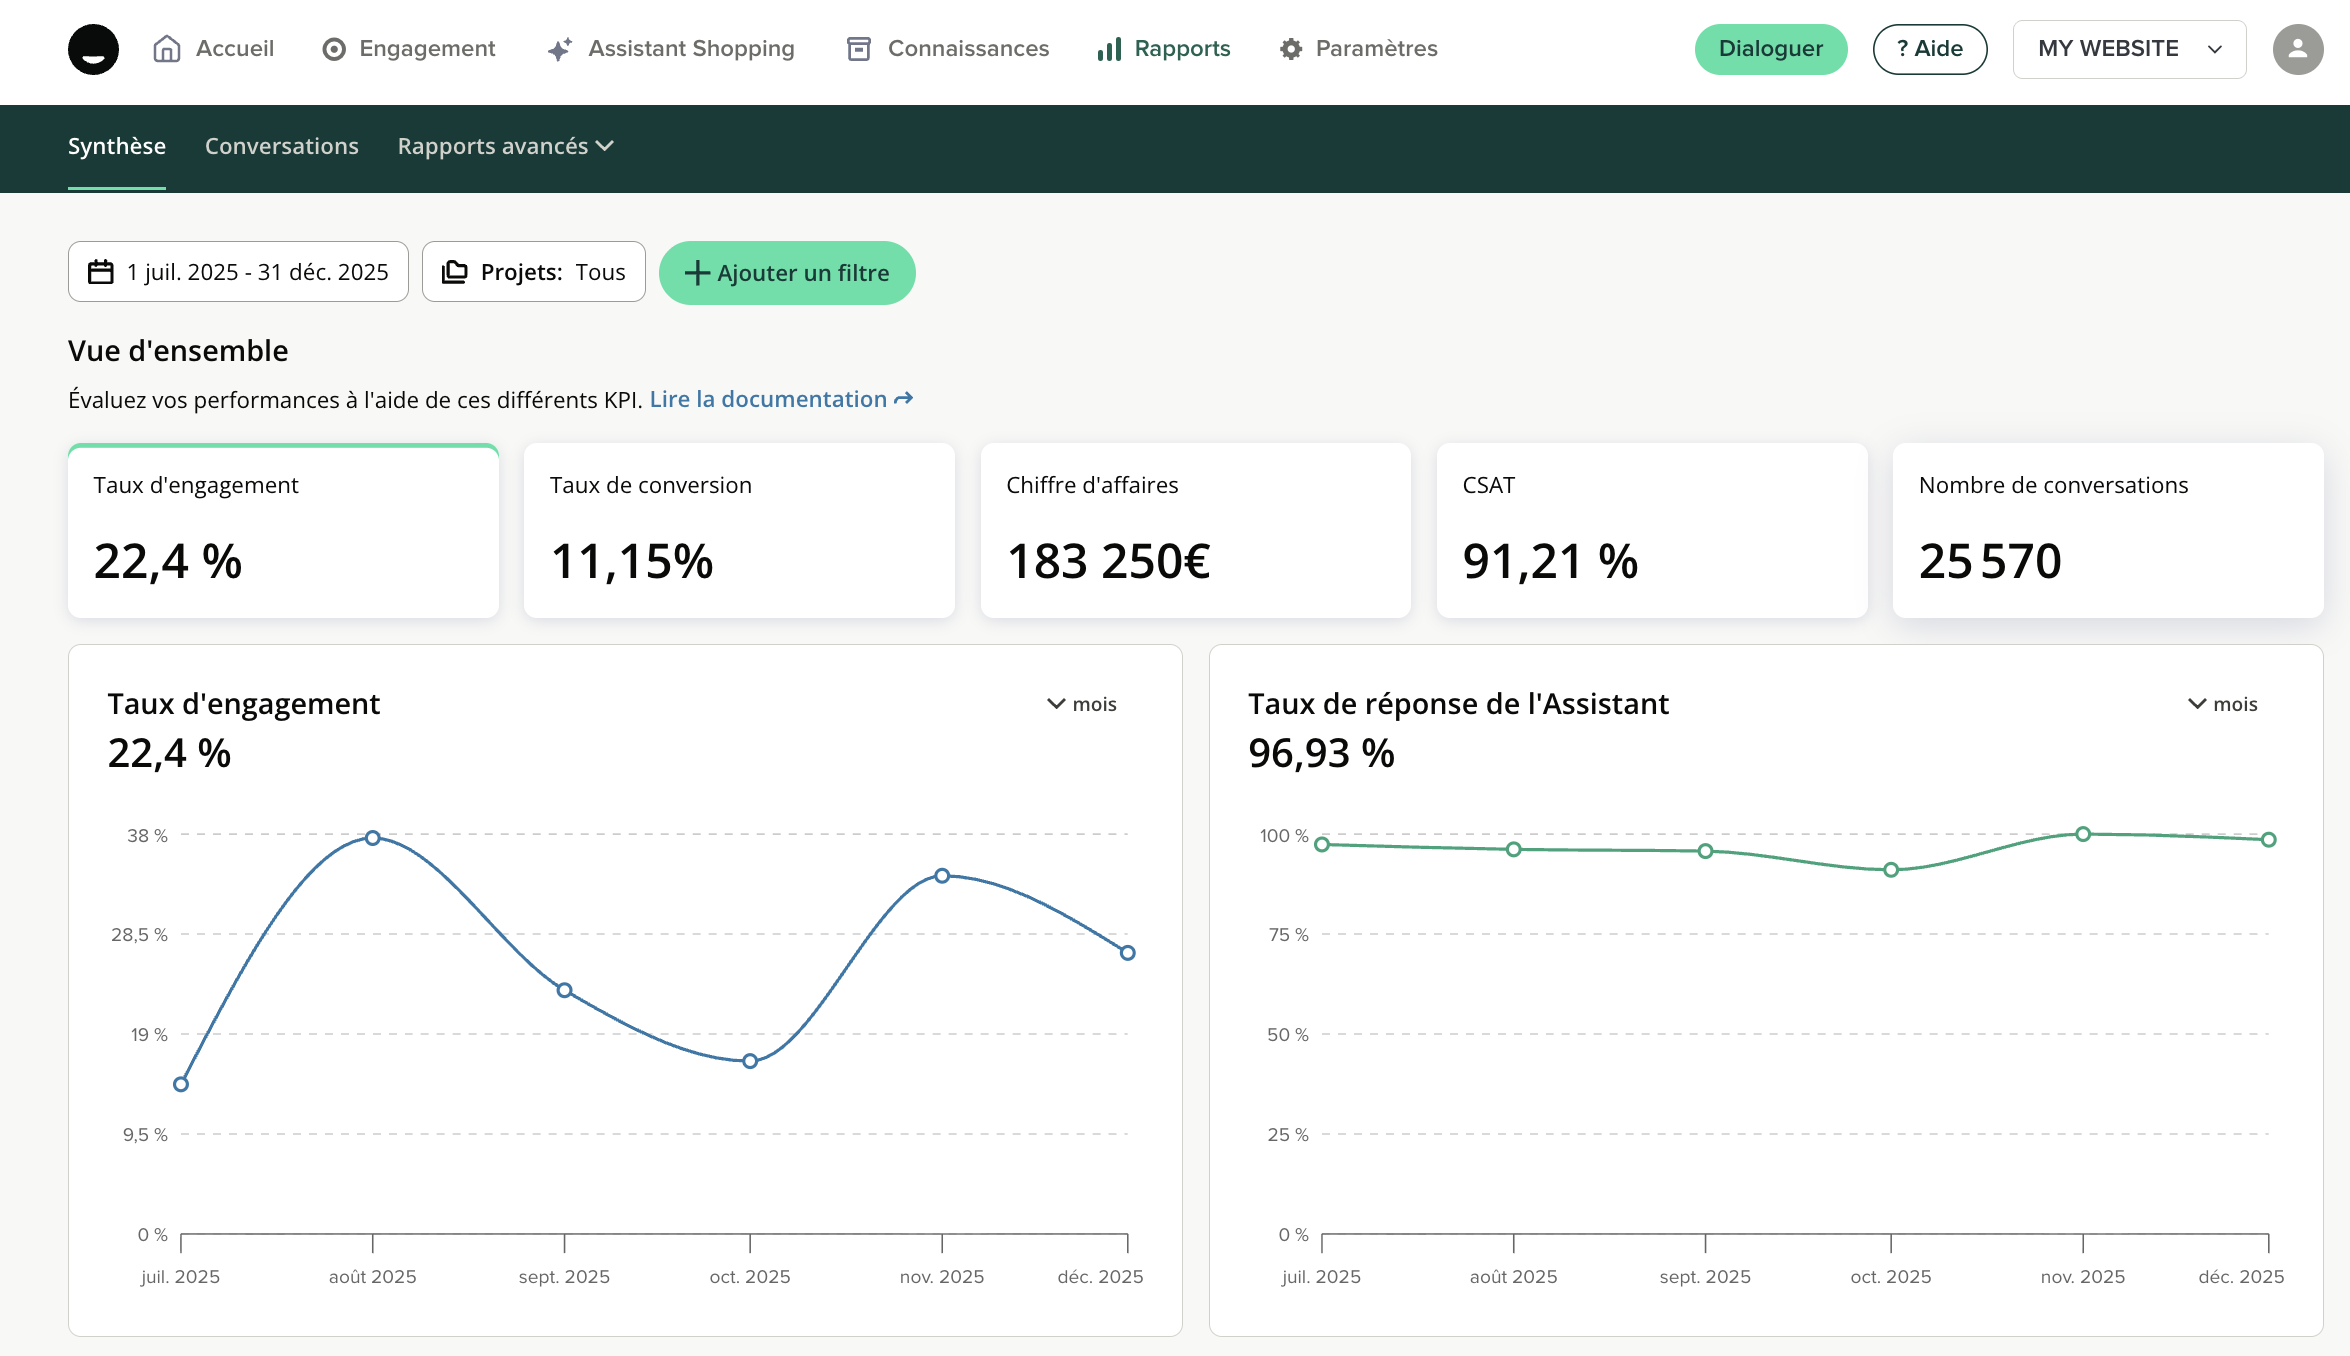Viewport: 2350px width, 1356px height.
Task: Click the calendar icon in date filter
Action: click(x=101, y=272)
